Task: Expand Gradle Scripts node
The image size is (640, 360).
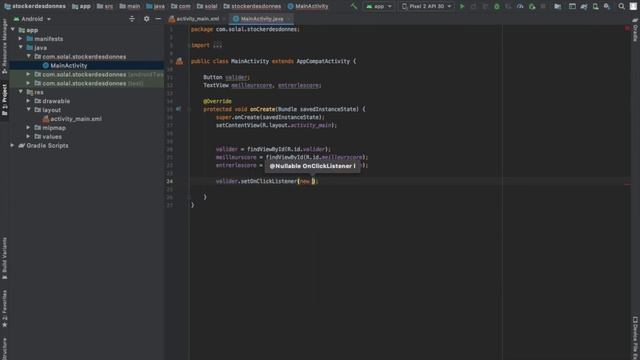Action: pos(13,145)
